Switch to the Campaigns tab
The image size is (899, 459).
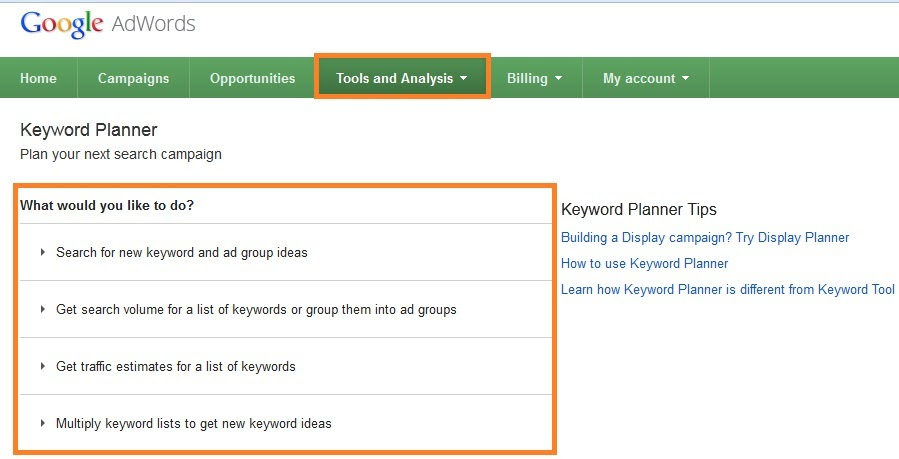134,79
